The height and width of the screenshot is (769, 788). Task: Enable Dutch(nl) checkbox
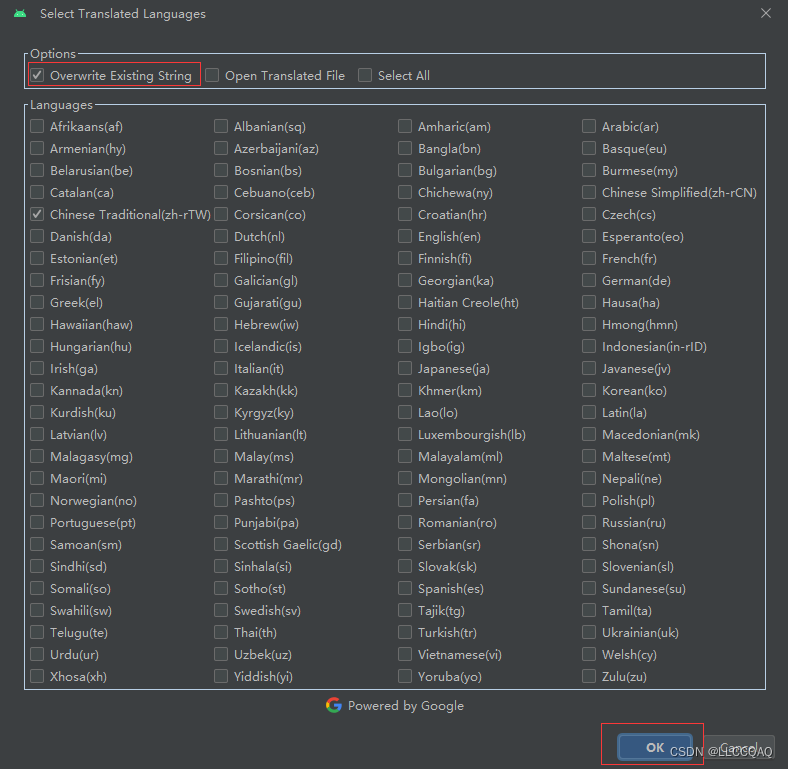pos(221,236)
